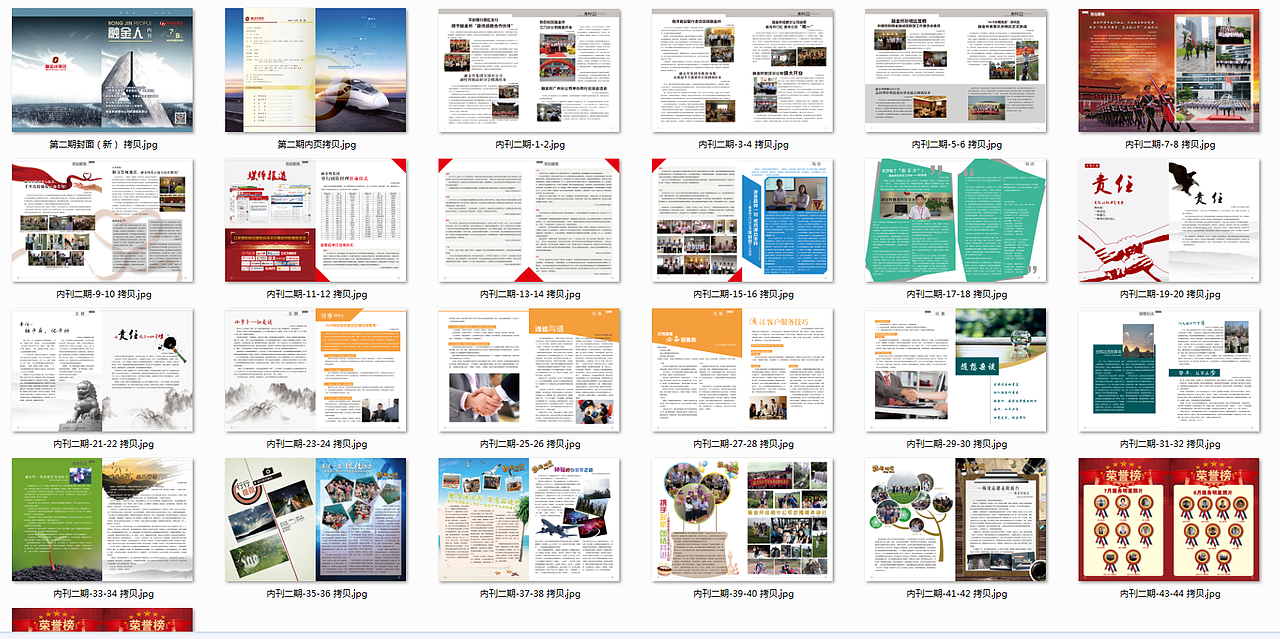Click file name text 内刊二期-25-26 拷贝.jpg
The image size is (1280, 639).
click(x=529, y=445)
